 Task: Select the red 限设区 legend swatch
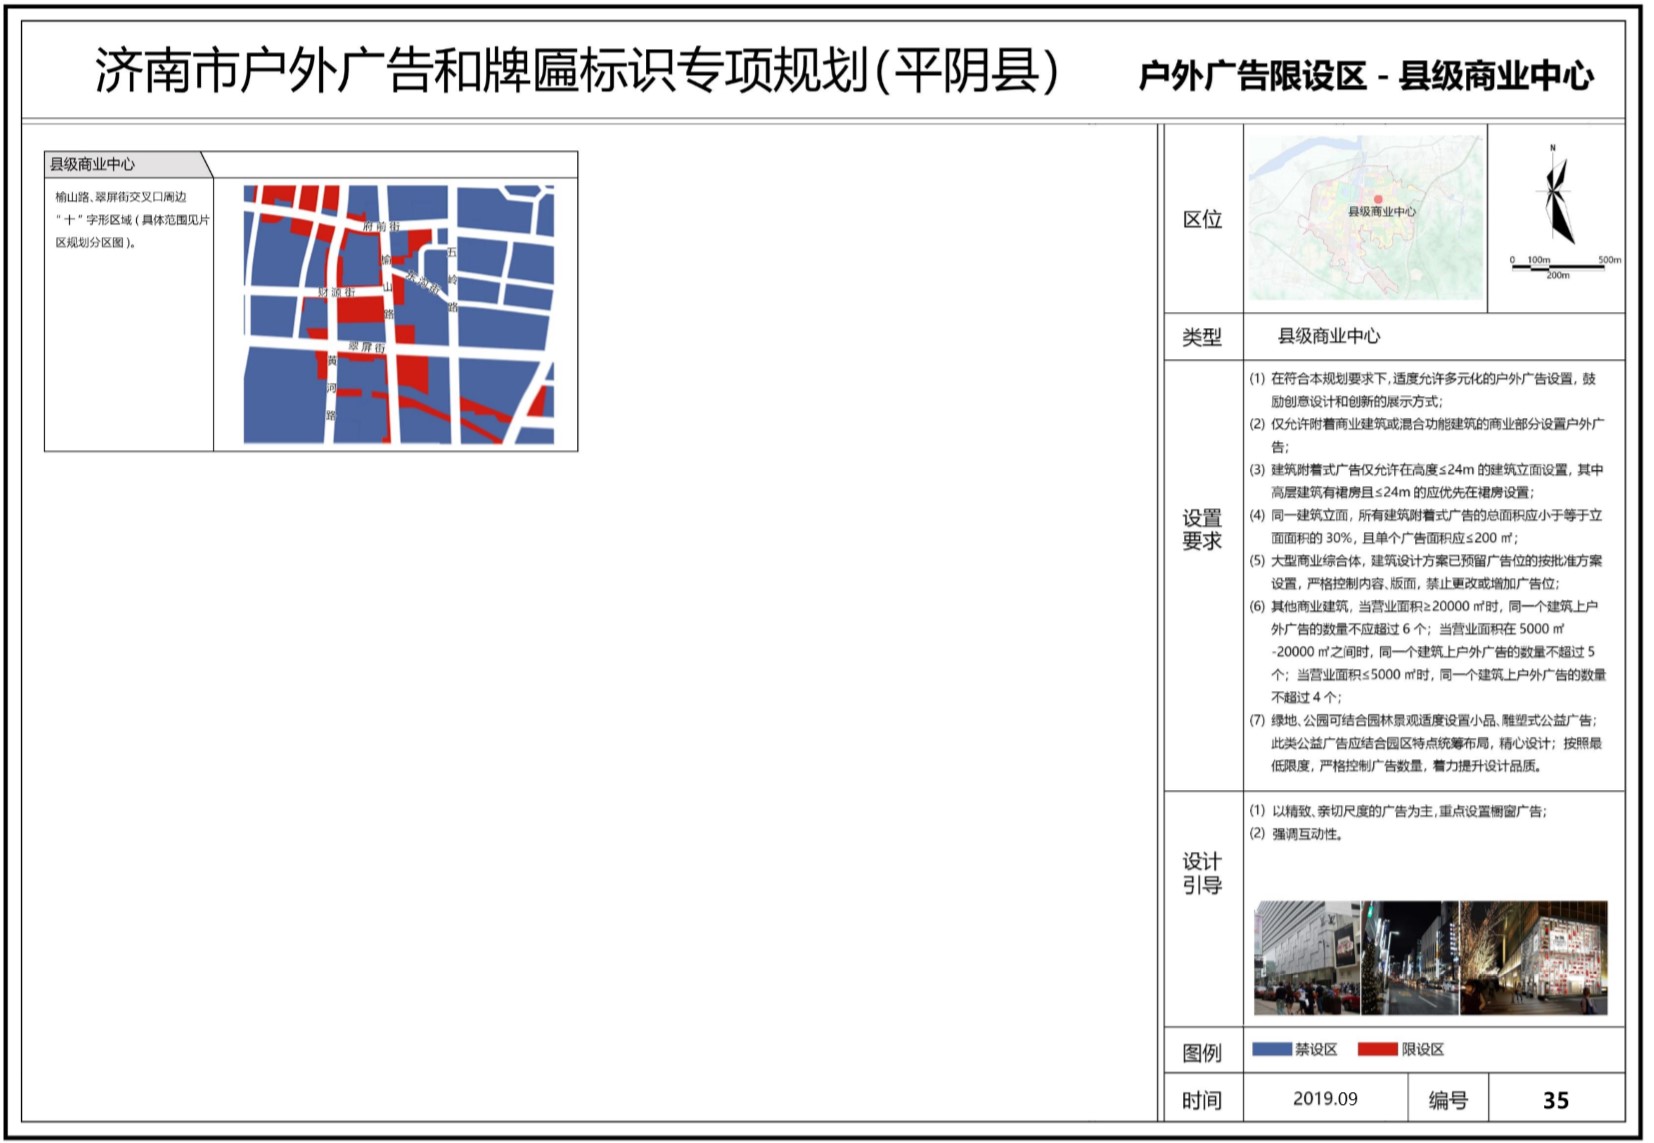pos(1377,1049)
